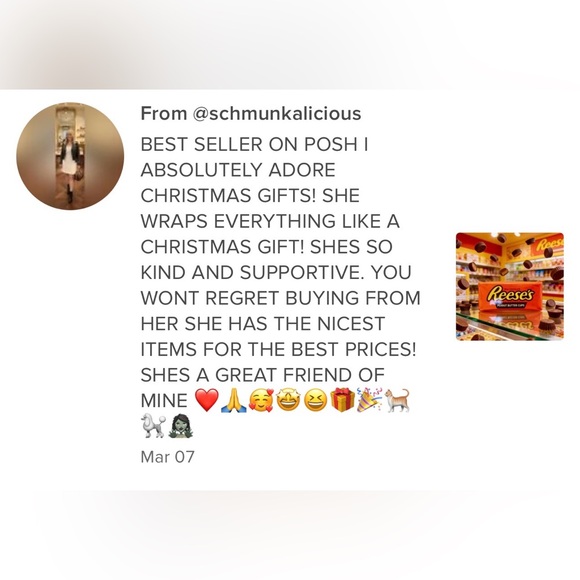
Task: Click the red heart emoji
Action: pyautogui.click(x=206, y=400)
